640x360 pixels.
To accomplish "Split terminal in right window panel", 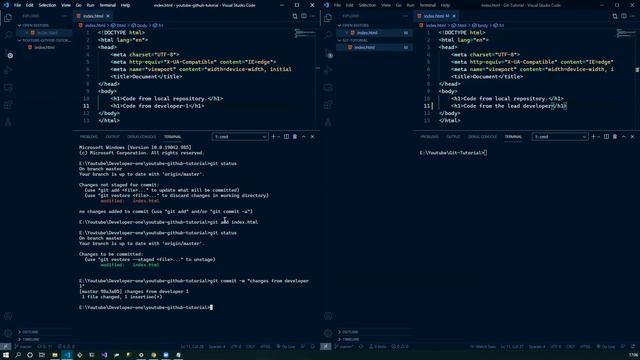I will point(606,137).
